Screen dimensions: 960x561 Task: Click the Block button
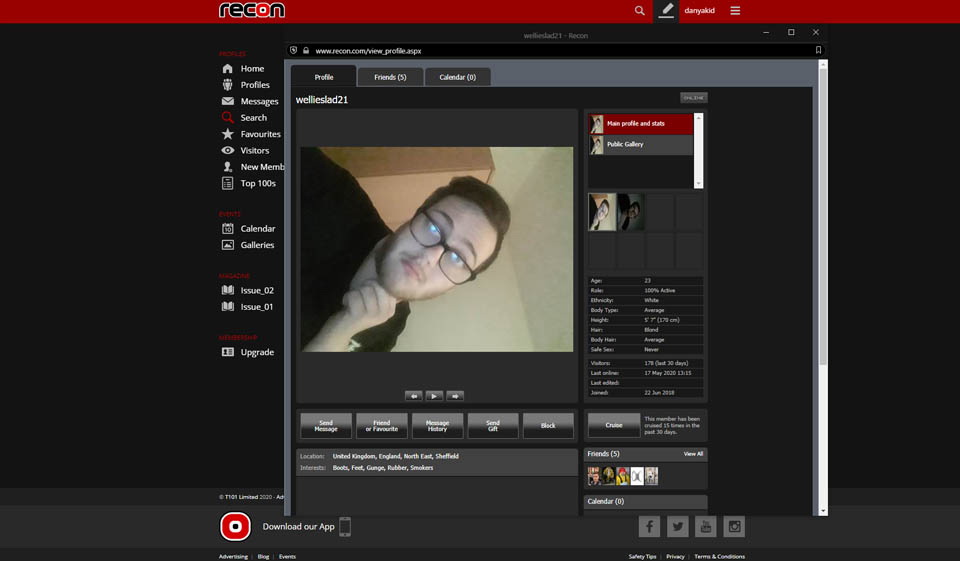pyautogui.click(x=548, y=426)
